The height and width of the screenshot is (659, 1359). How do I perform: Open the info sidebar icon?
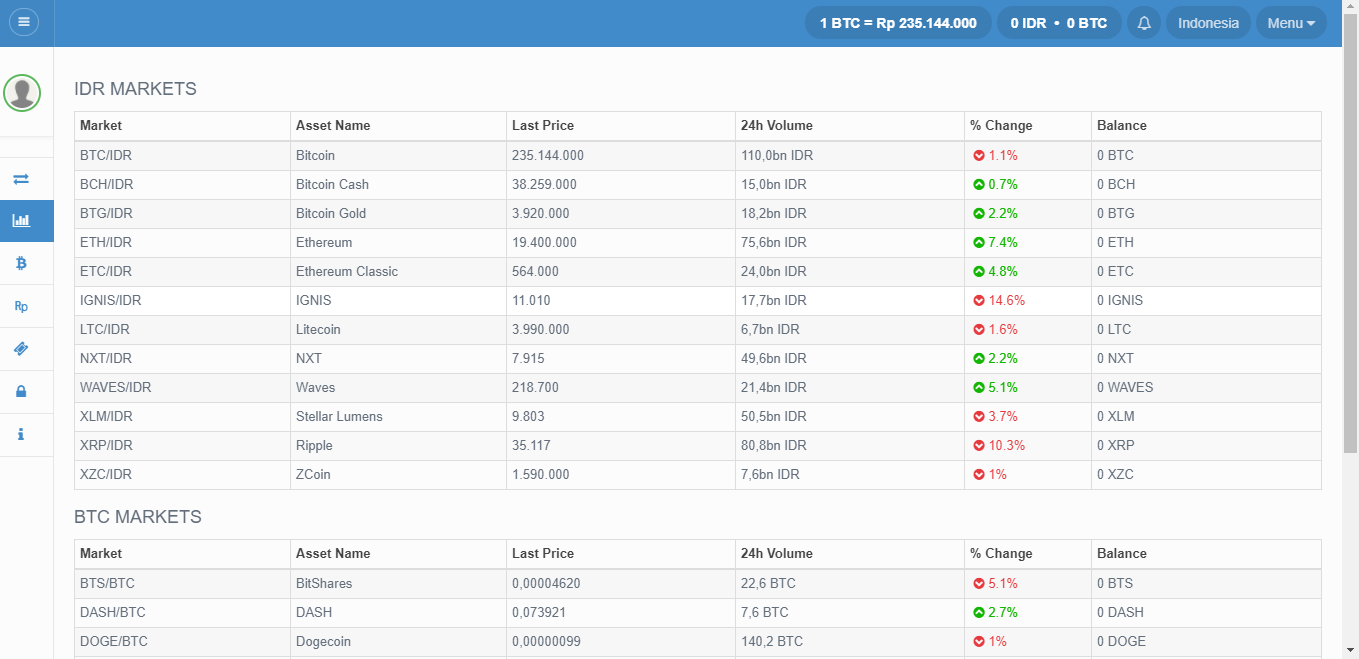coord(21,435)
